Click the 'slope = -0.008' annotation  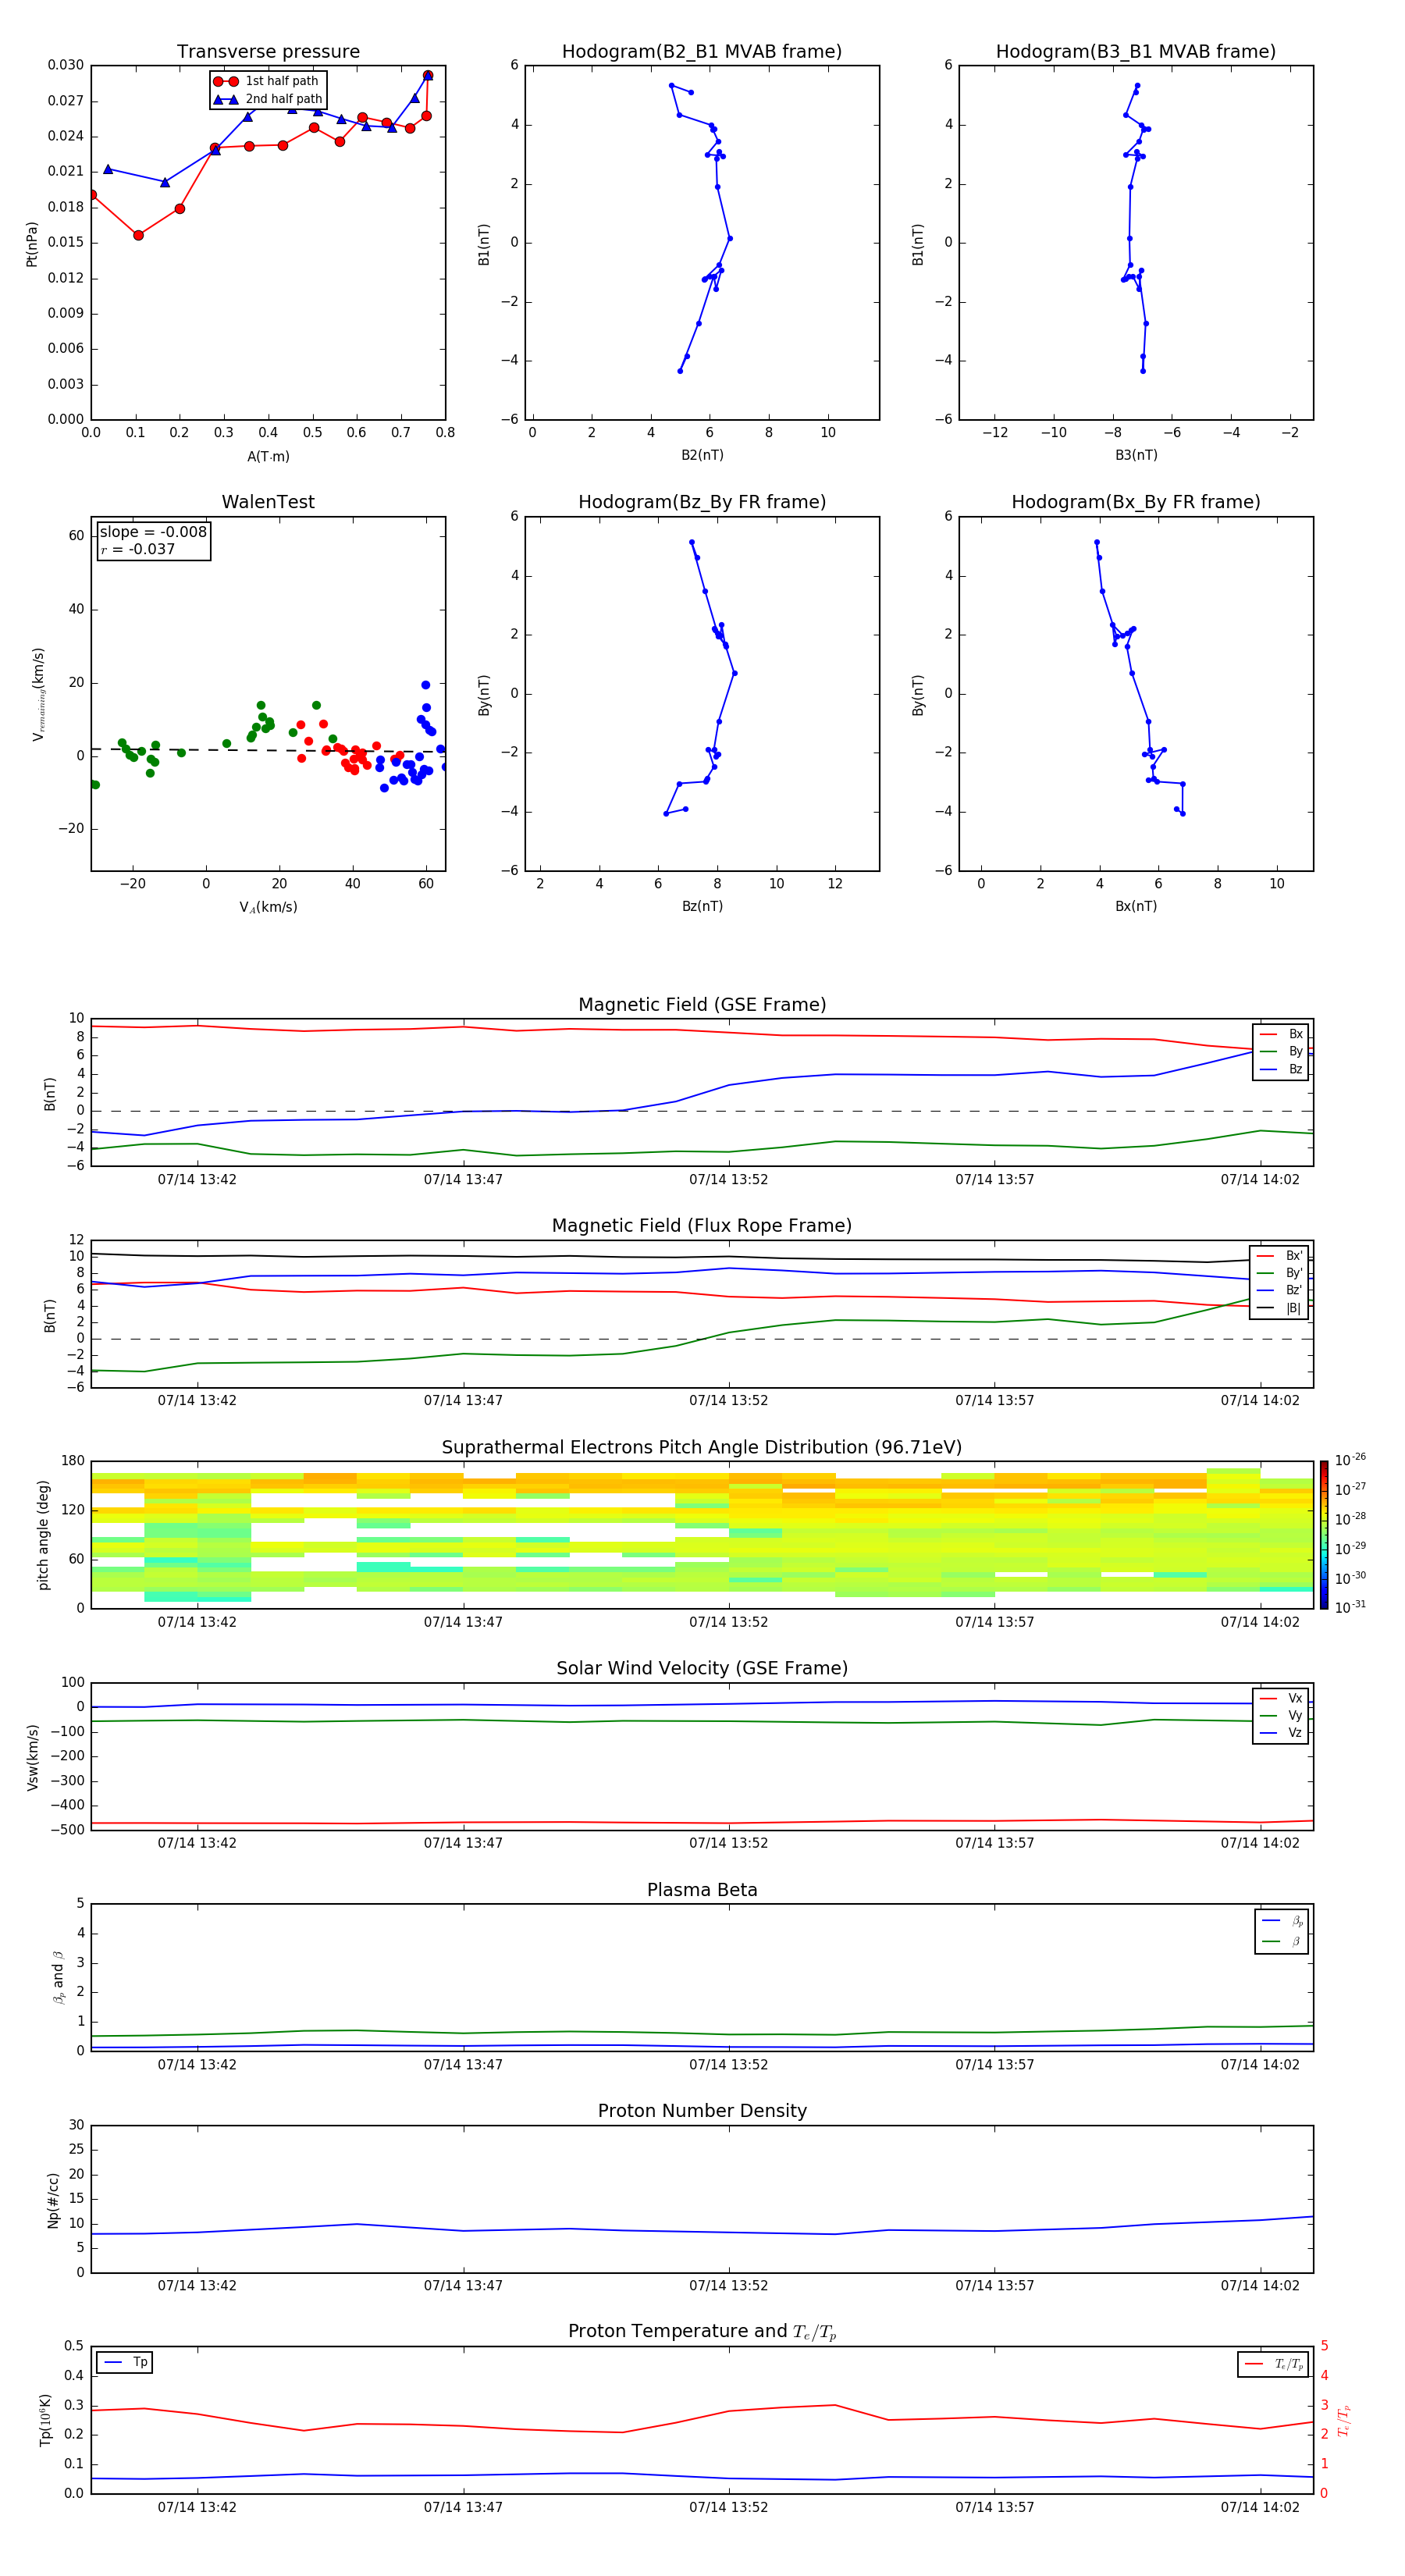(x=153, y=532)
